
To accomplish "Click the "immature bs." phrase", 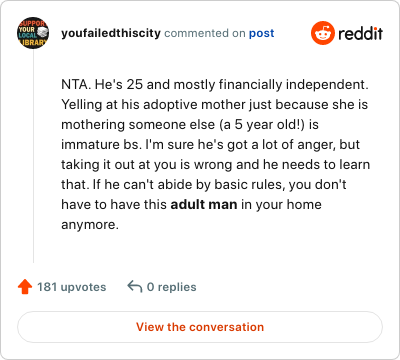I will 101,144.
